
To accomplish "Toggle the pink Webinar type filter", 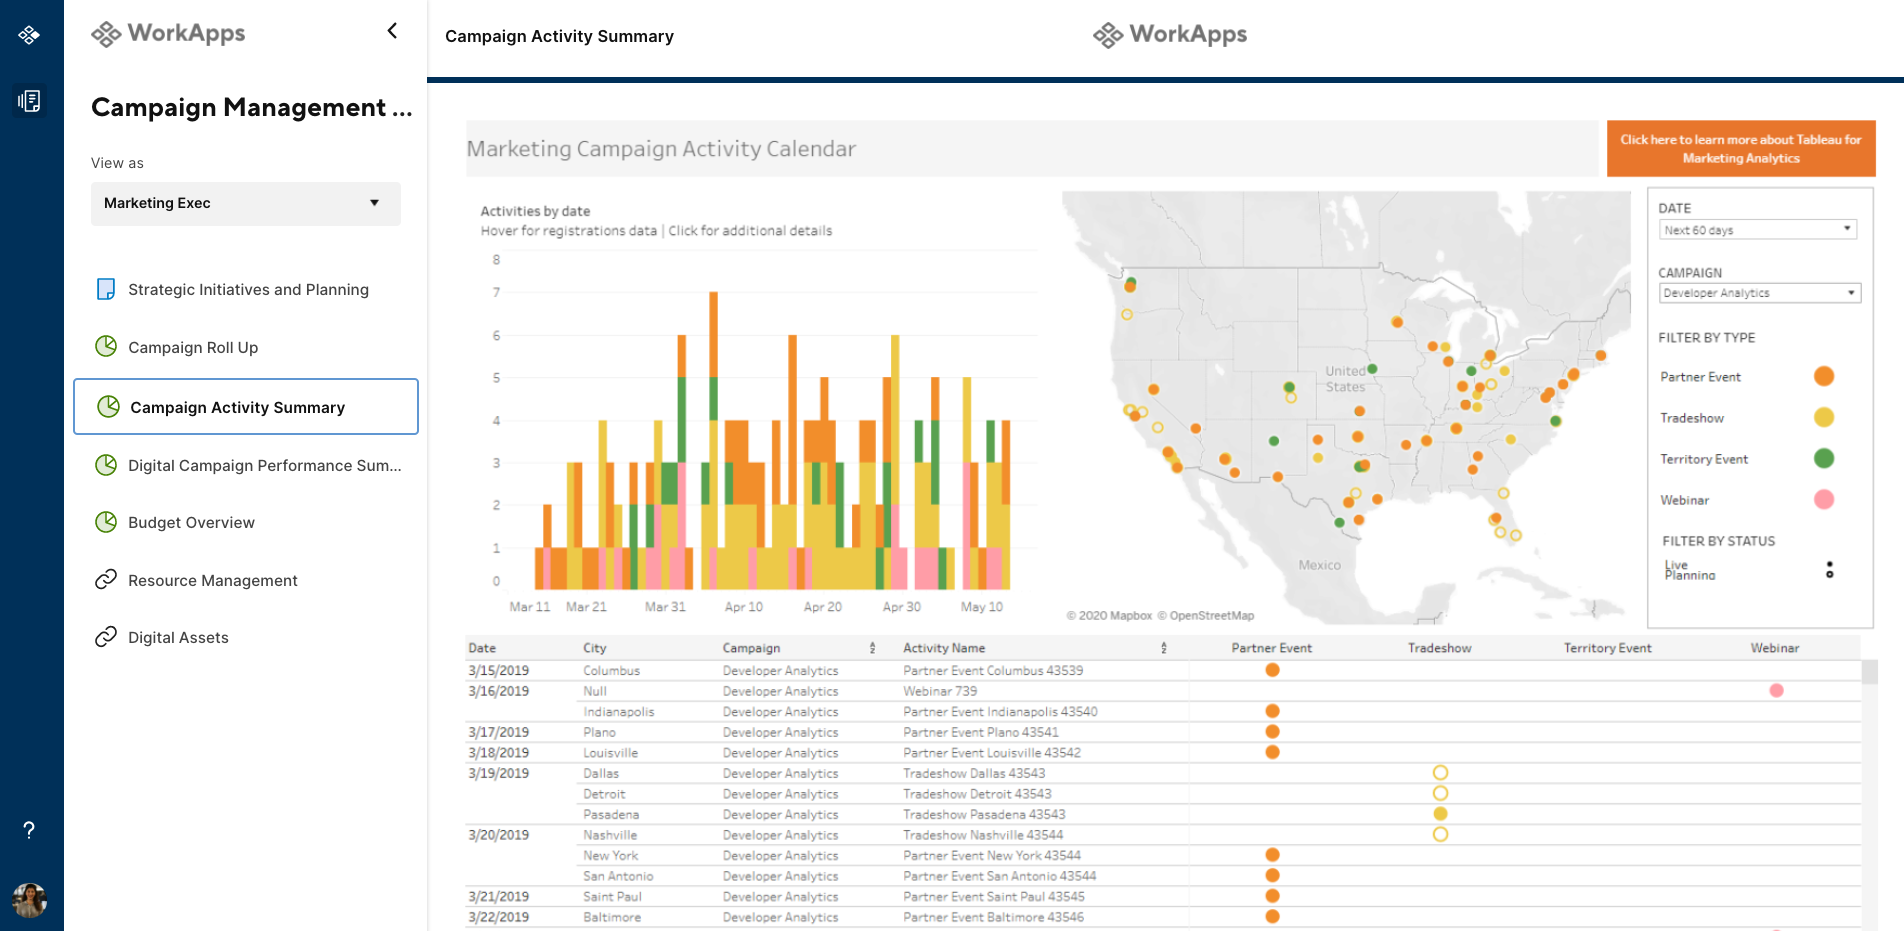I will tap(1824, 499).
